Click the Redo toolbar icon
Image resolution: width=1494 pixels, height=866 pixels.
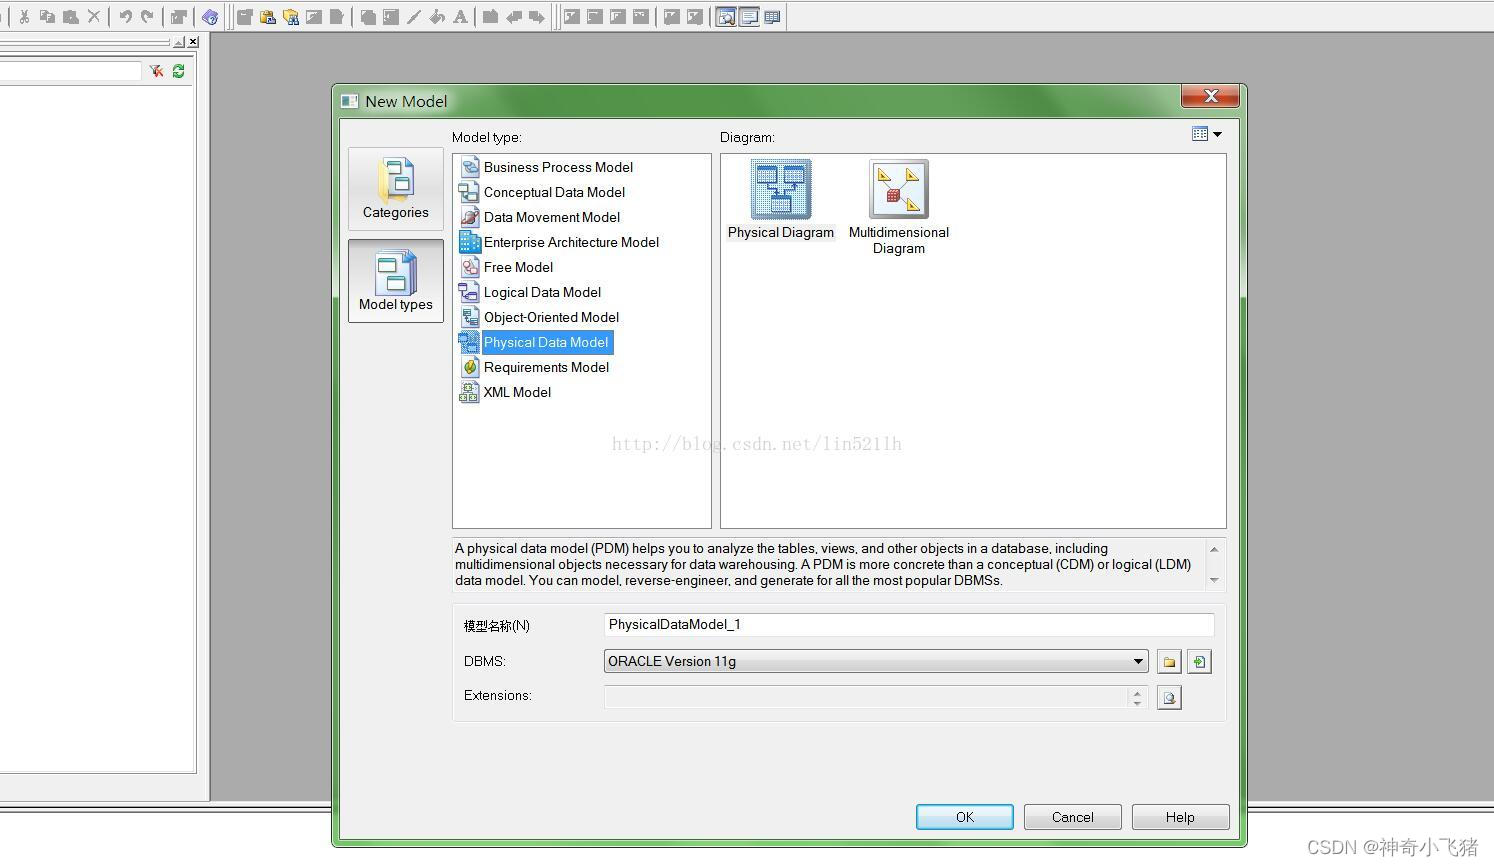point(147,17)
